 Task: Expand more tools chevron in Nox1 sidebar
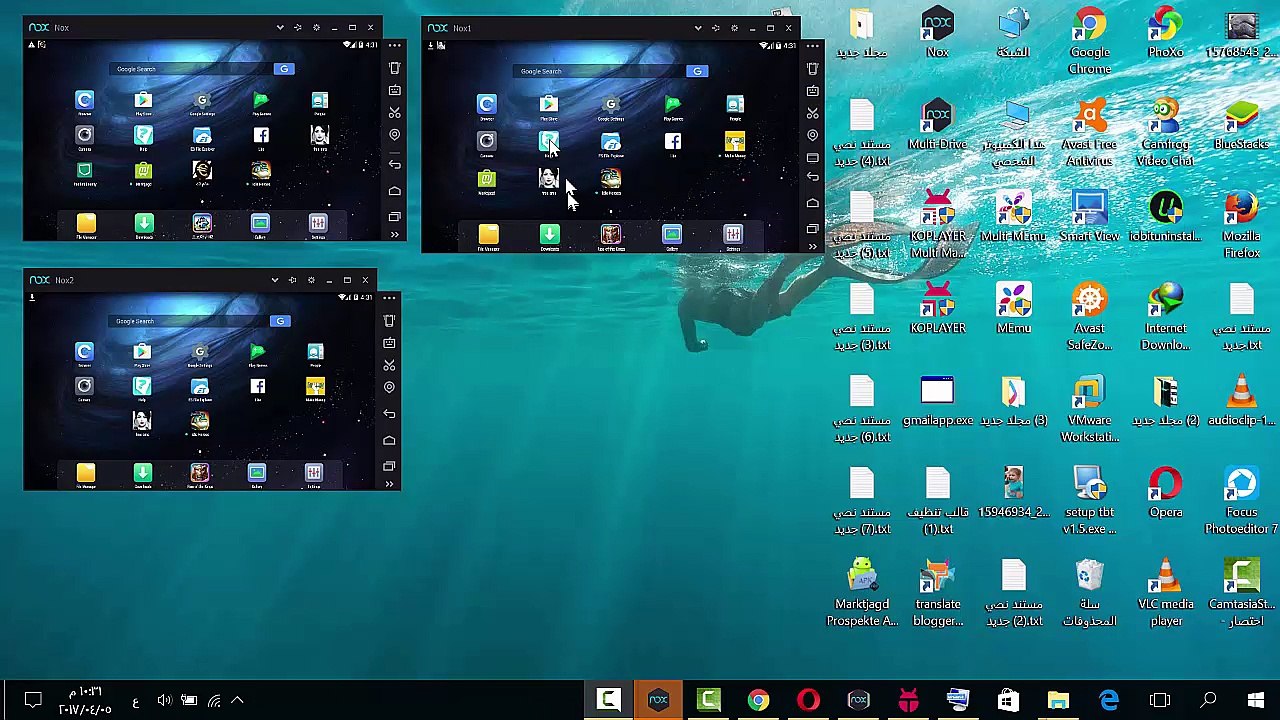click(813, 246)
